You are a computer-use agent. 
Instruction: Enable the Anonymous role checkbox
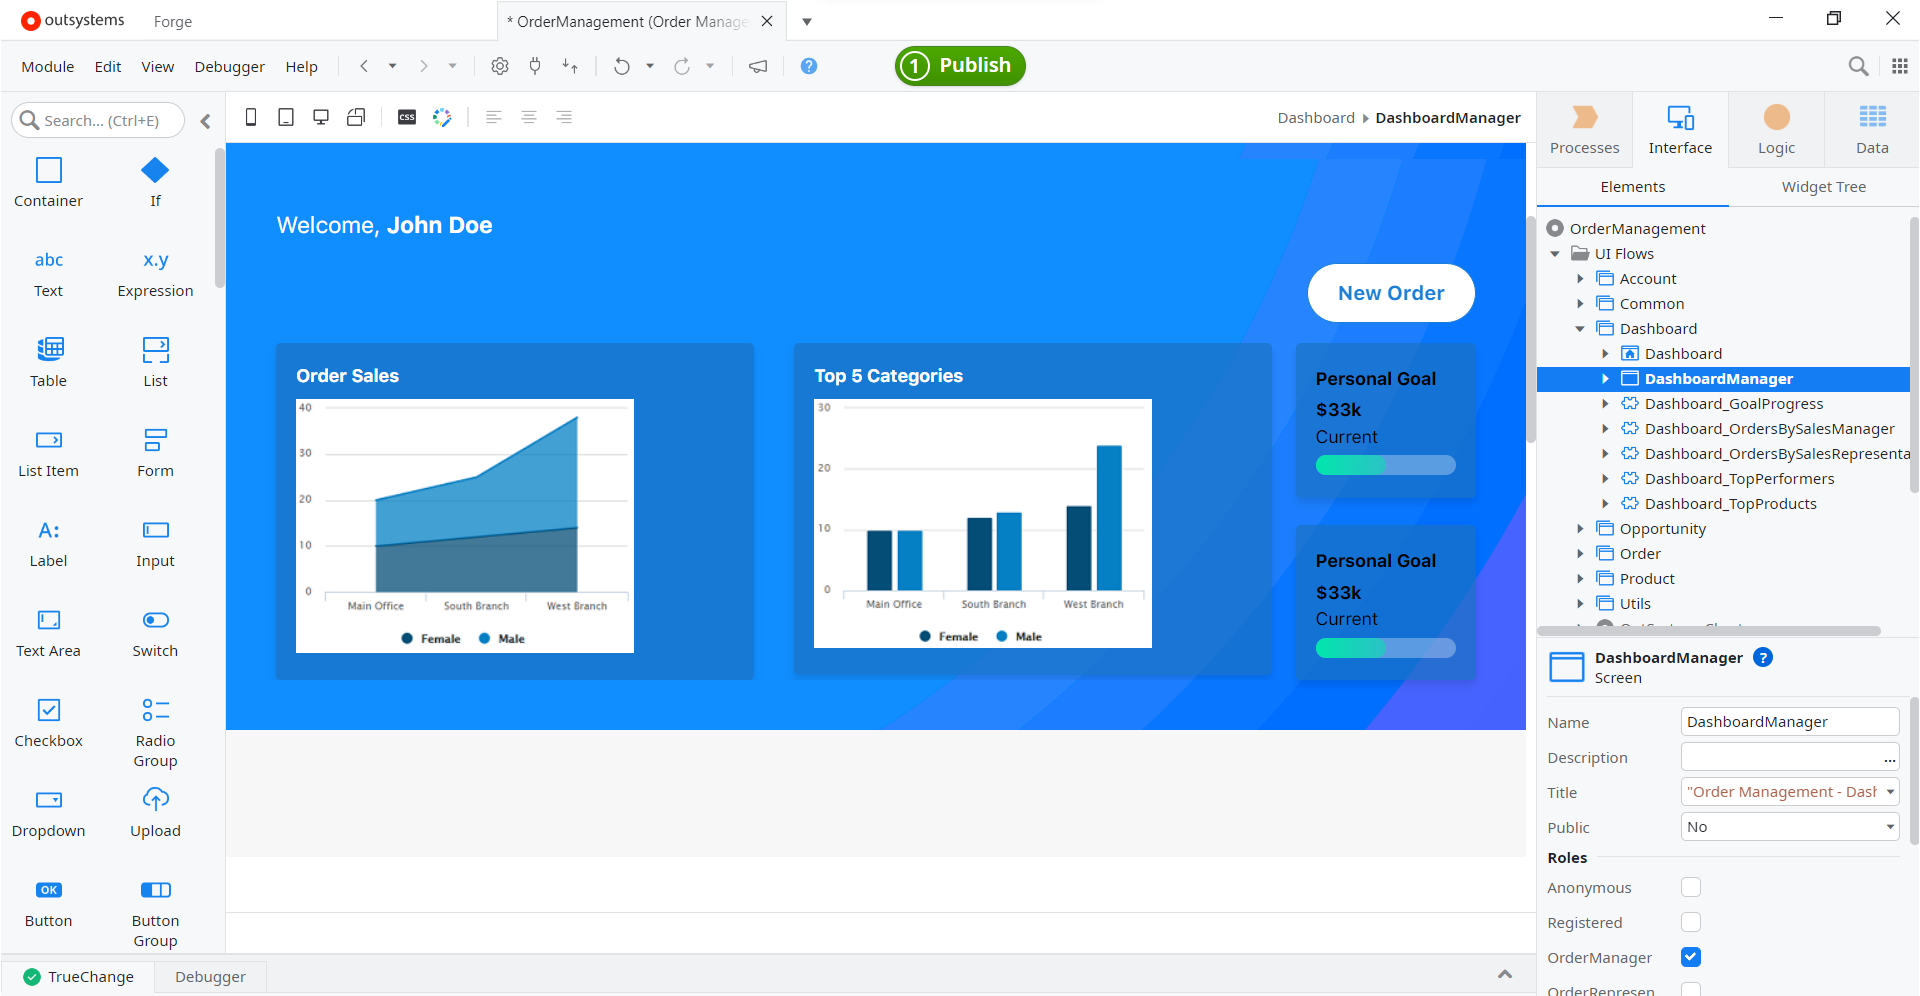point(1691,887)
